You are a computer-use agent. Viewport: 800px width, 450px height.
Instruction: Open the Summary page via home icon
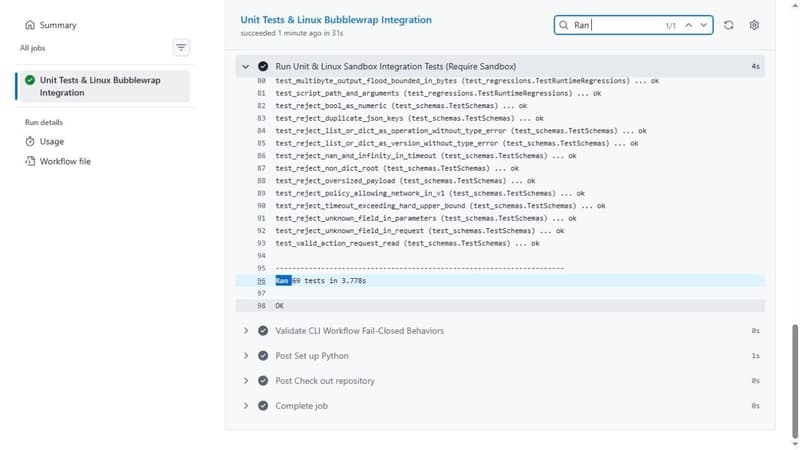(x=30, y=25)
